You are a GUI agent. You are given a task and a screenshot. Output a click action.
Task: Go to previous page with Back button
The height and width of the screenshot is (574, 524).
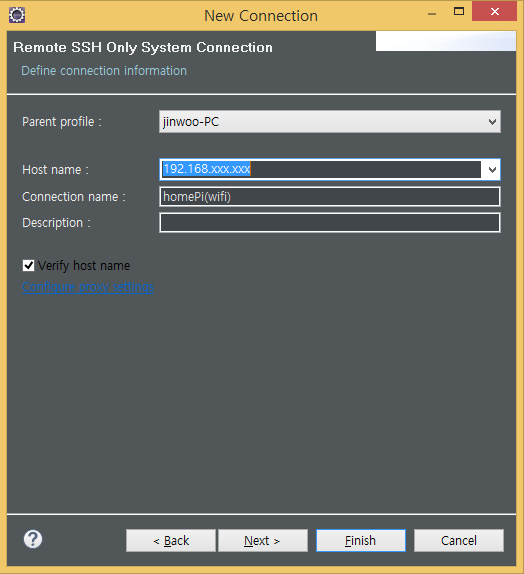pyautogui.click(x=171, y=540)
